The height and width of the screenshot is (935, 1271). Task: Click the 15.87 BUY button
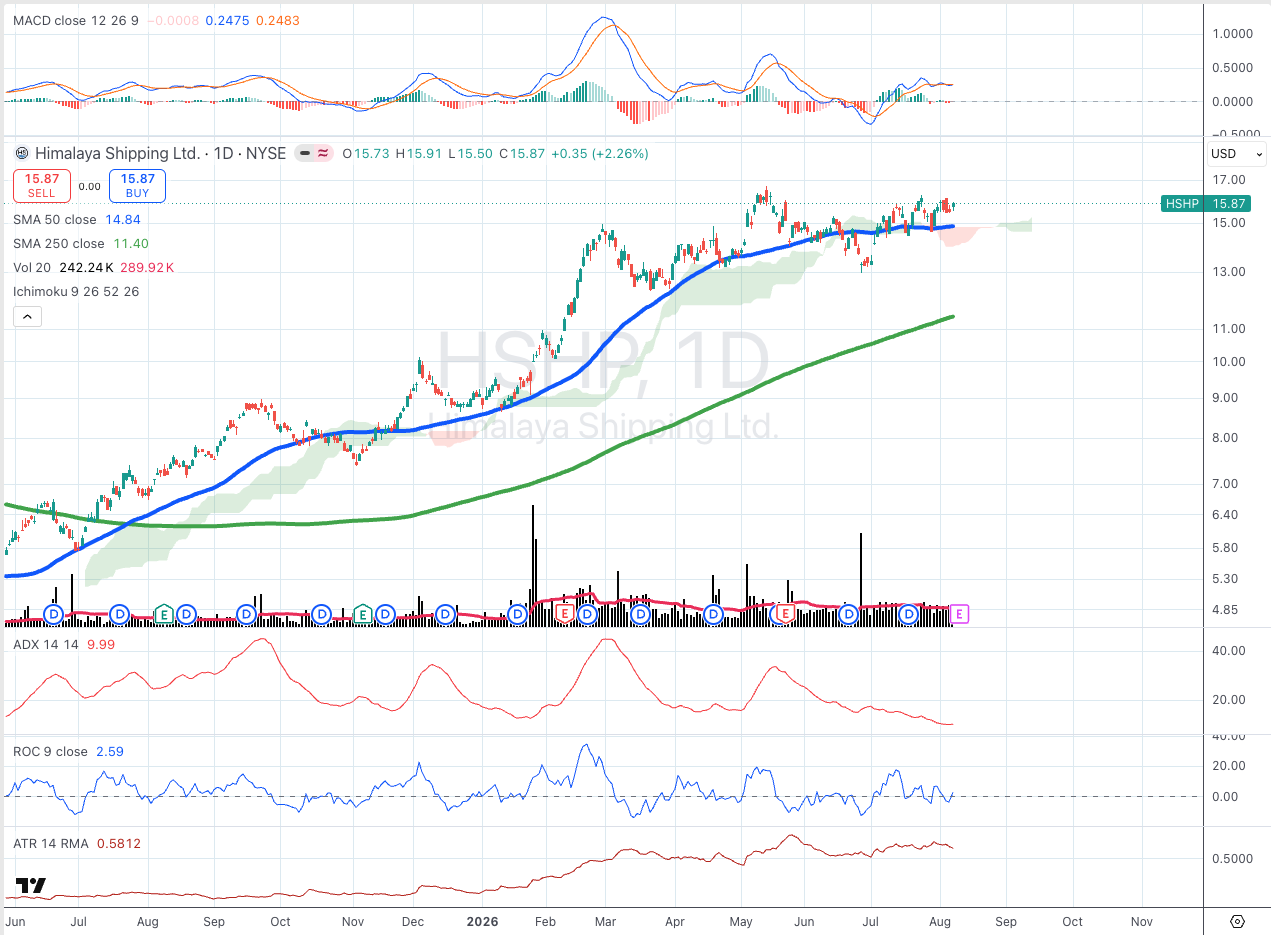coord(136,186)
